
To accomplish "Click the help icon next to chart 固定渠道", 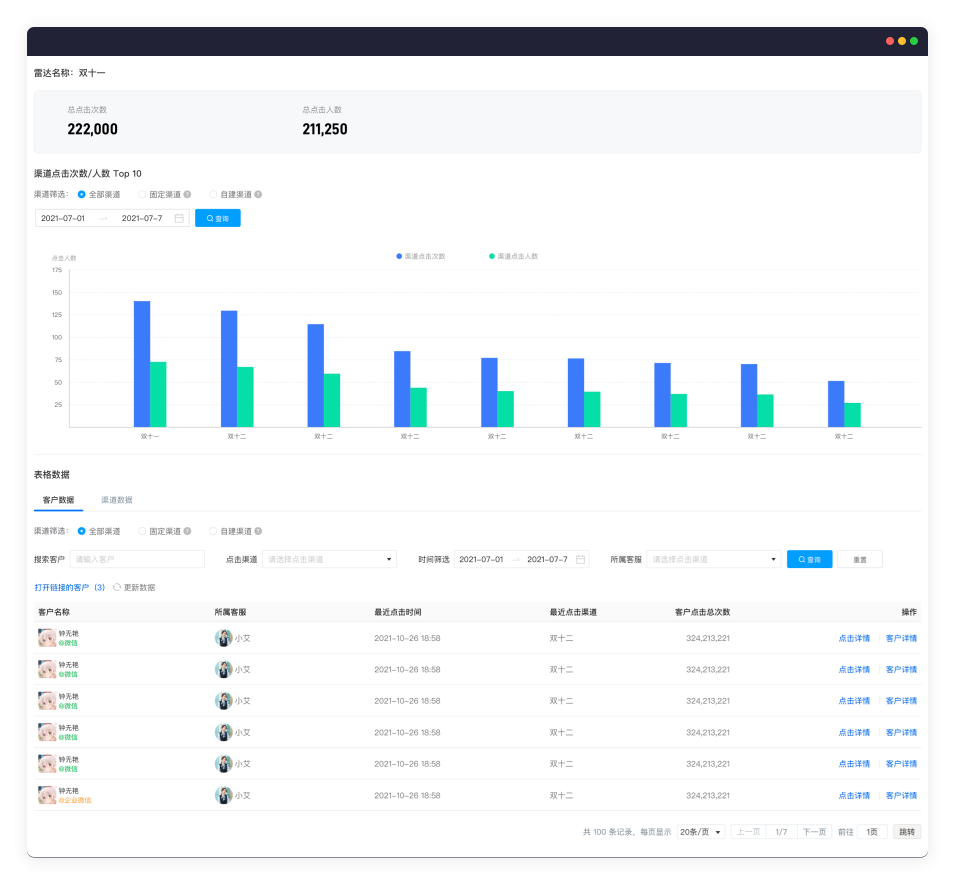I will [x=187, y=195].
